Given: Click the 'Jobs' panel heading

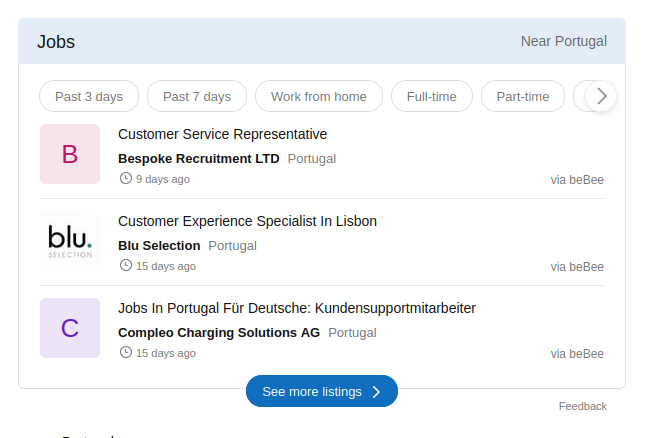Looking at the screenshot, I should click(x=56, y=42).
